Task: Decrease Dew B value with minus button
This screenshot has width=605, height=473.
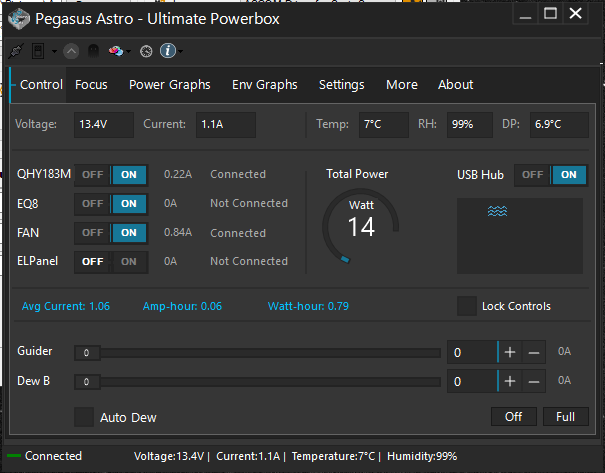Action: click(534, 381)
